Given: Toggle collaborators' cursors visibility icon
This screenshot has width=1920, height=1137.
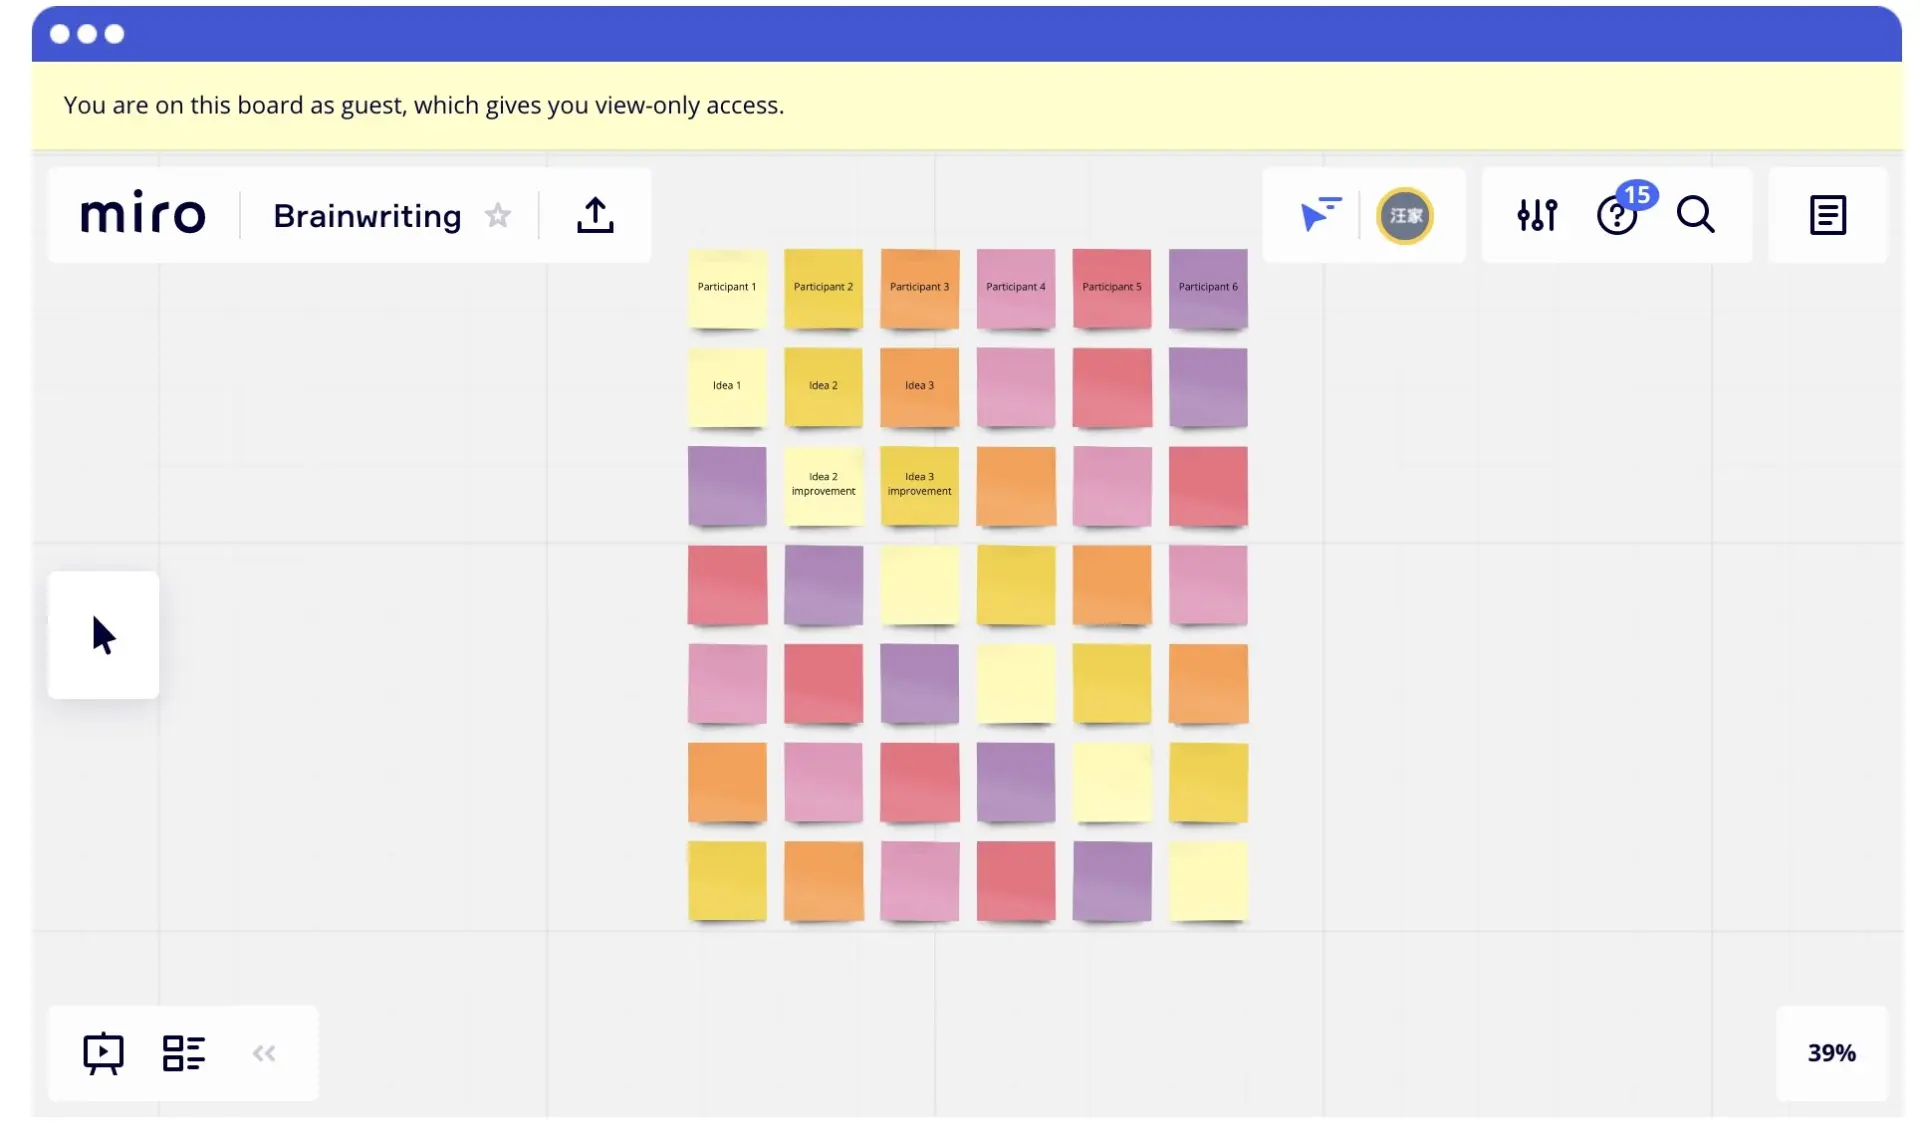Looking at the screenshot, I should point(1319,215).
